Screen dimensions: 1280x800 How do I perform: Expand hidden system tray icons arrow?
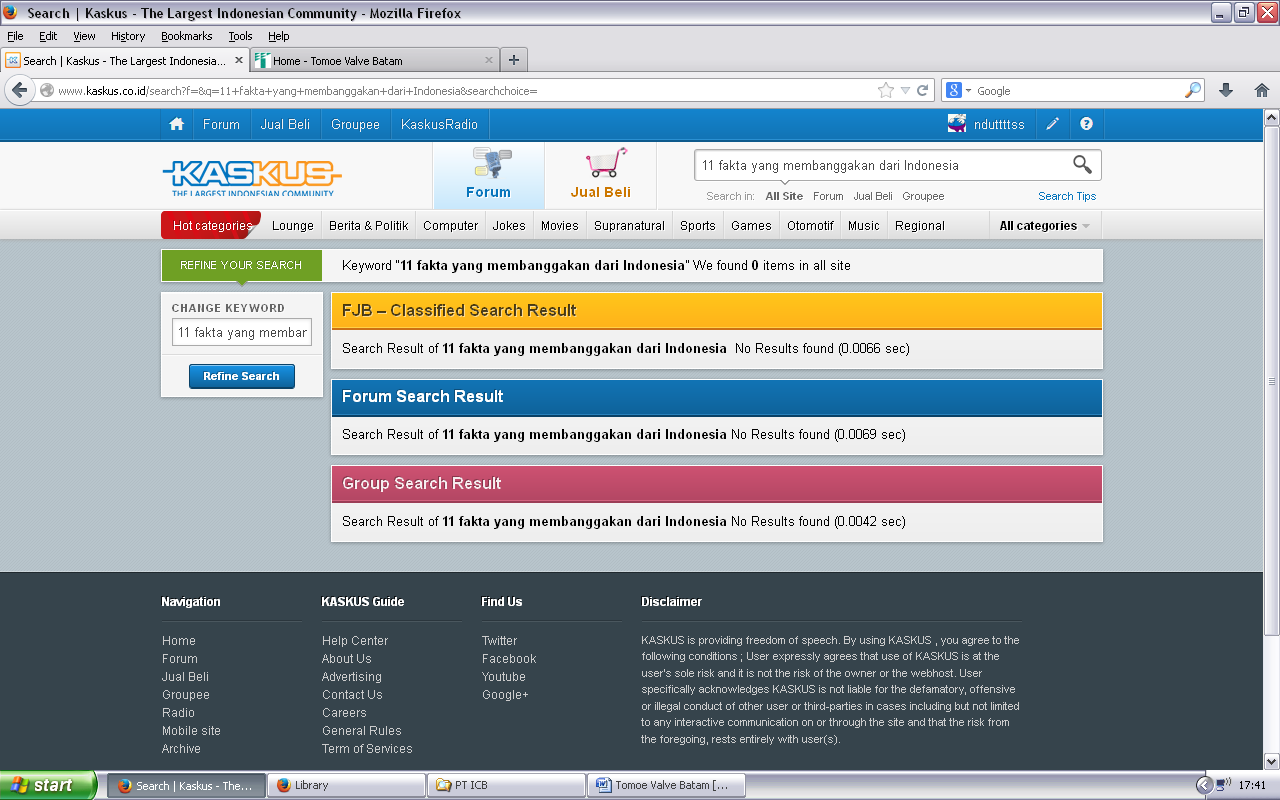[1205, 785]
